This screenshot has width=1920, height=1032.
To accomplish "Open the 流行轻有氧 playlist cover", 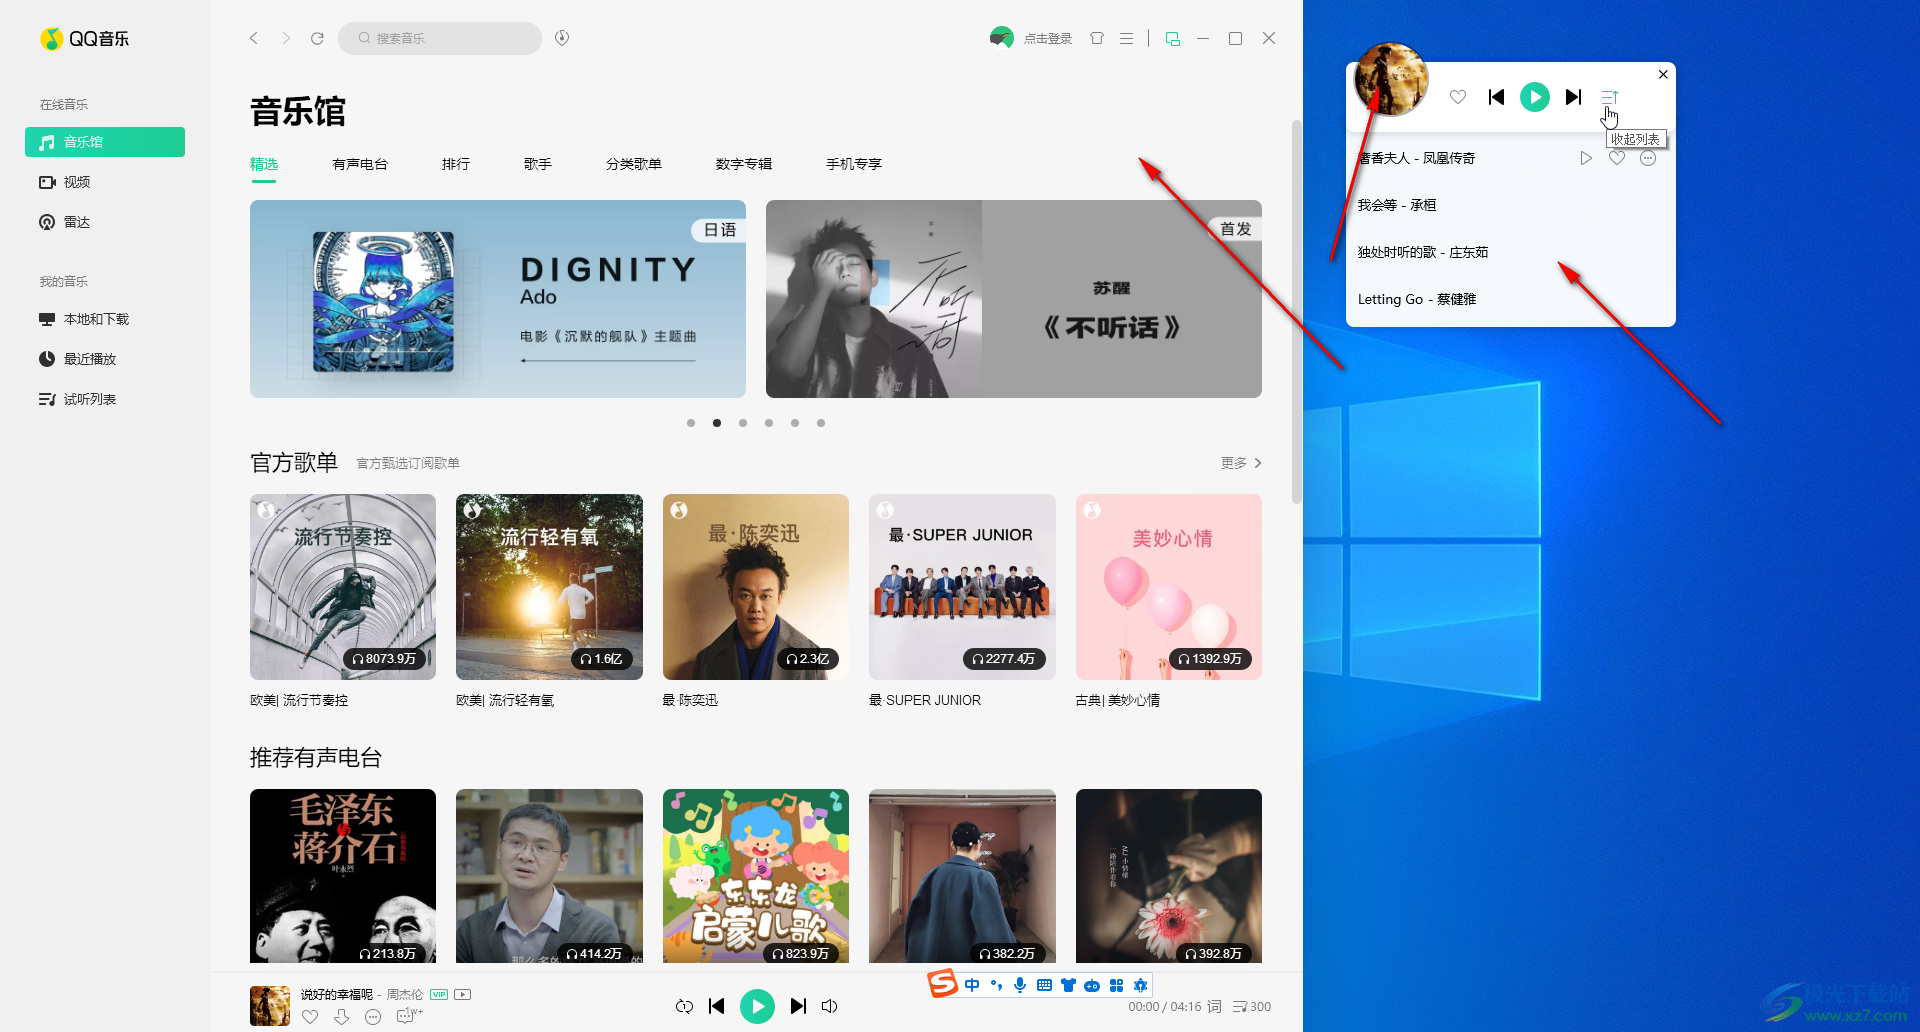I will [x=549, y=587].
